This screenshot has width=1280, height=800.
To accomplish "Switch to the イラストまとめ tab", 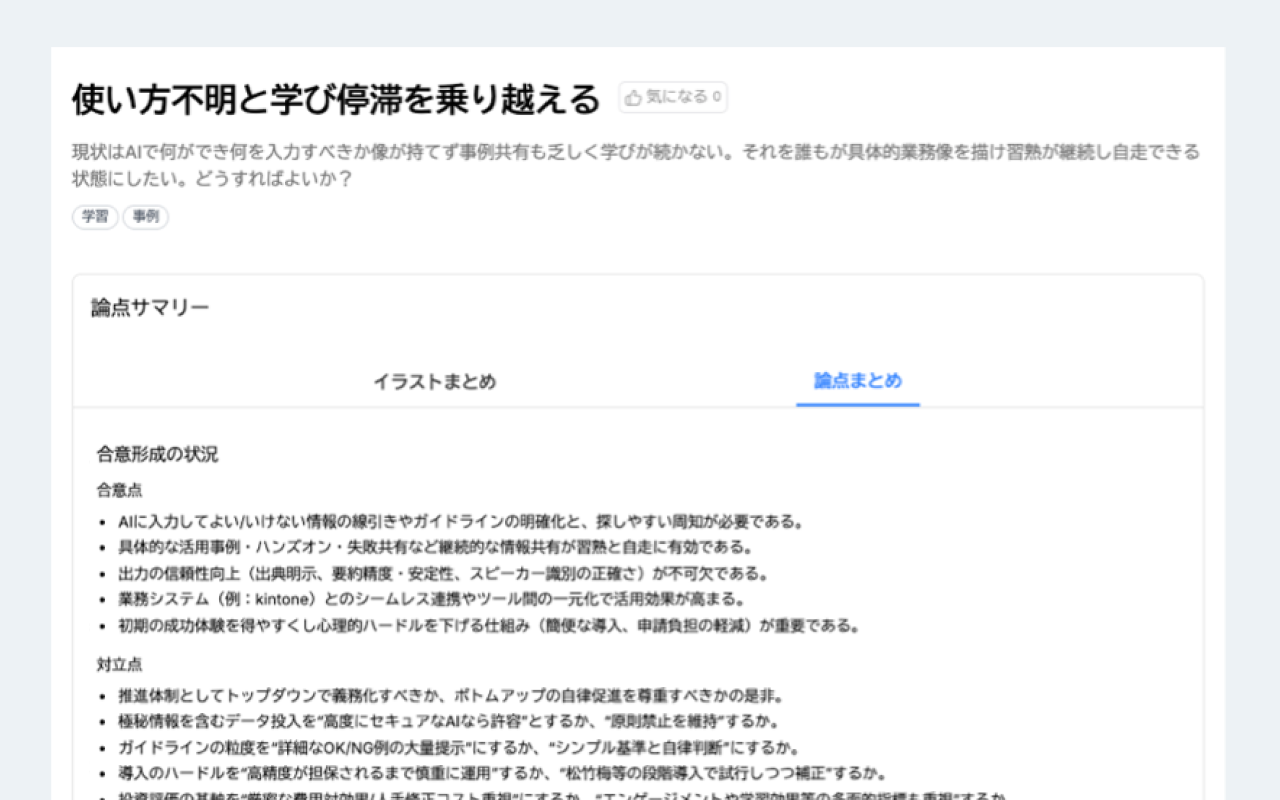I will pos(434,382).
